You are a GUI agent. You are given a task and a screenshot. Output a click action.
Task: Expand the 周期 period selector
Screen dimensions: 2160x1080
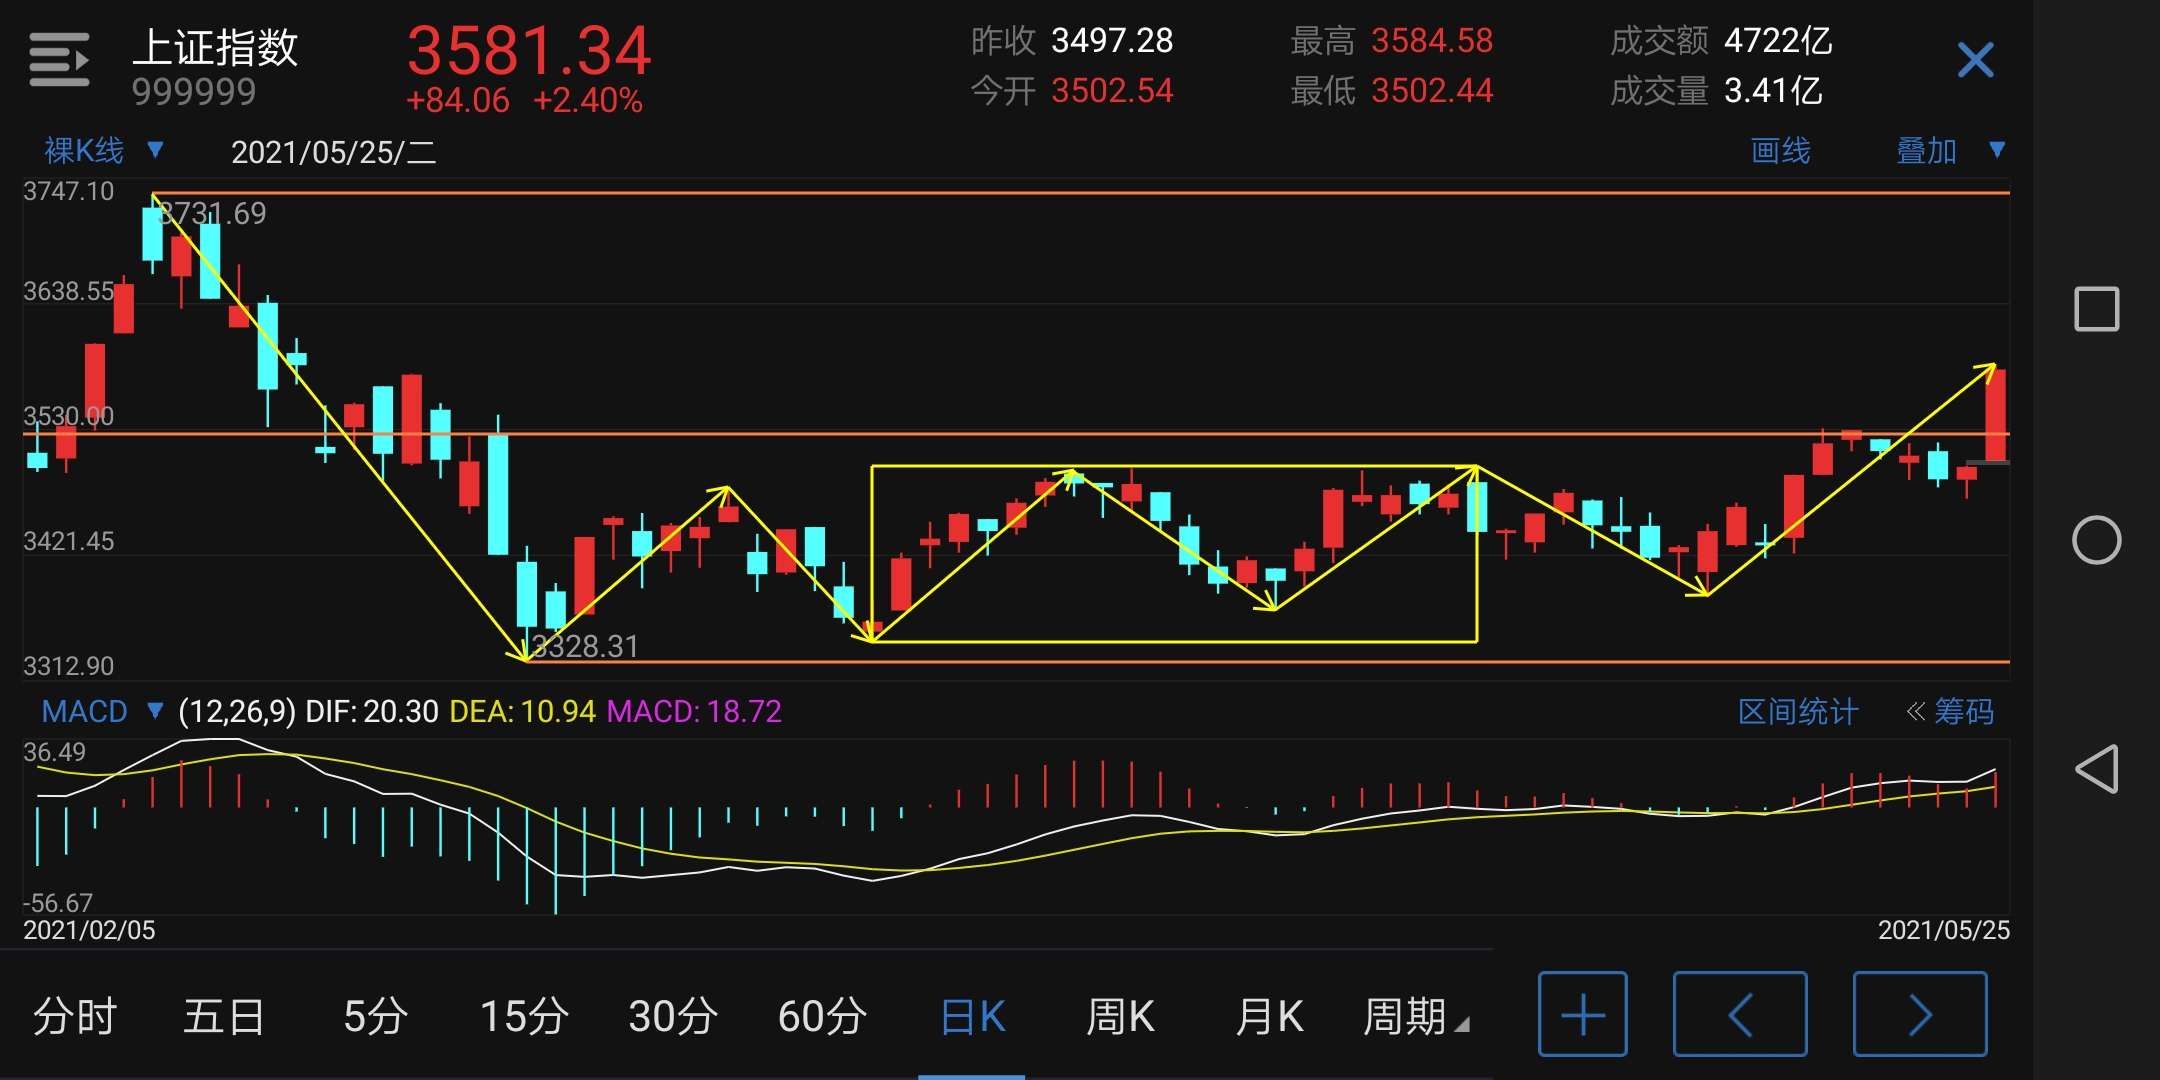pyautogui.click(x=1415, y=1016)
